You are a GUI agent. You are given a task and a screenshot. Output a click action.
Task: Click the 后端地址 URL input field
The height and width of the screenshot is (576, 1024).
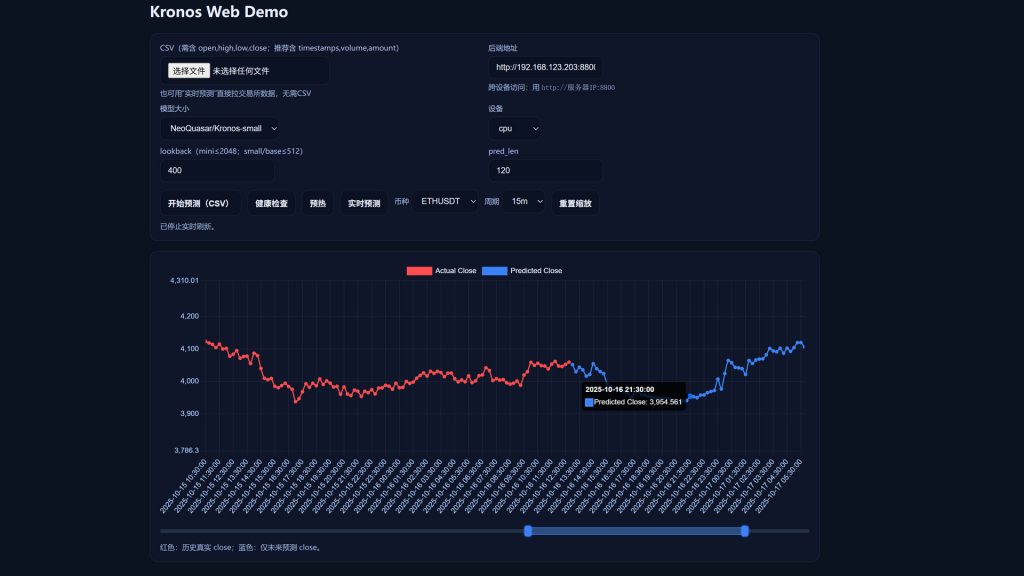pos(545,67)
